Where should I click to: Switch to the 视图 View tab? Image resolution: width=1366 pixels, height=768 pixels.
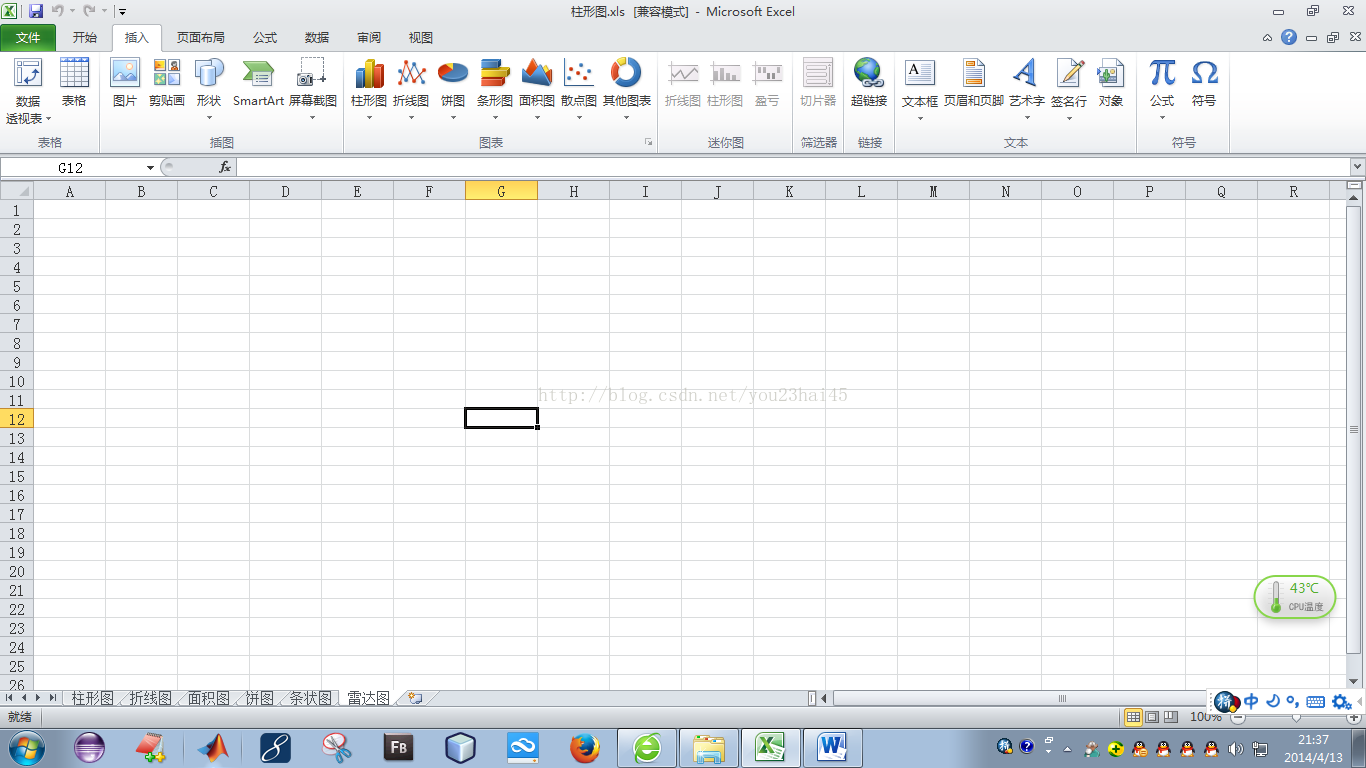[x=421, y=38]
